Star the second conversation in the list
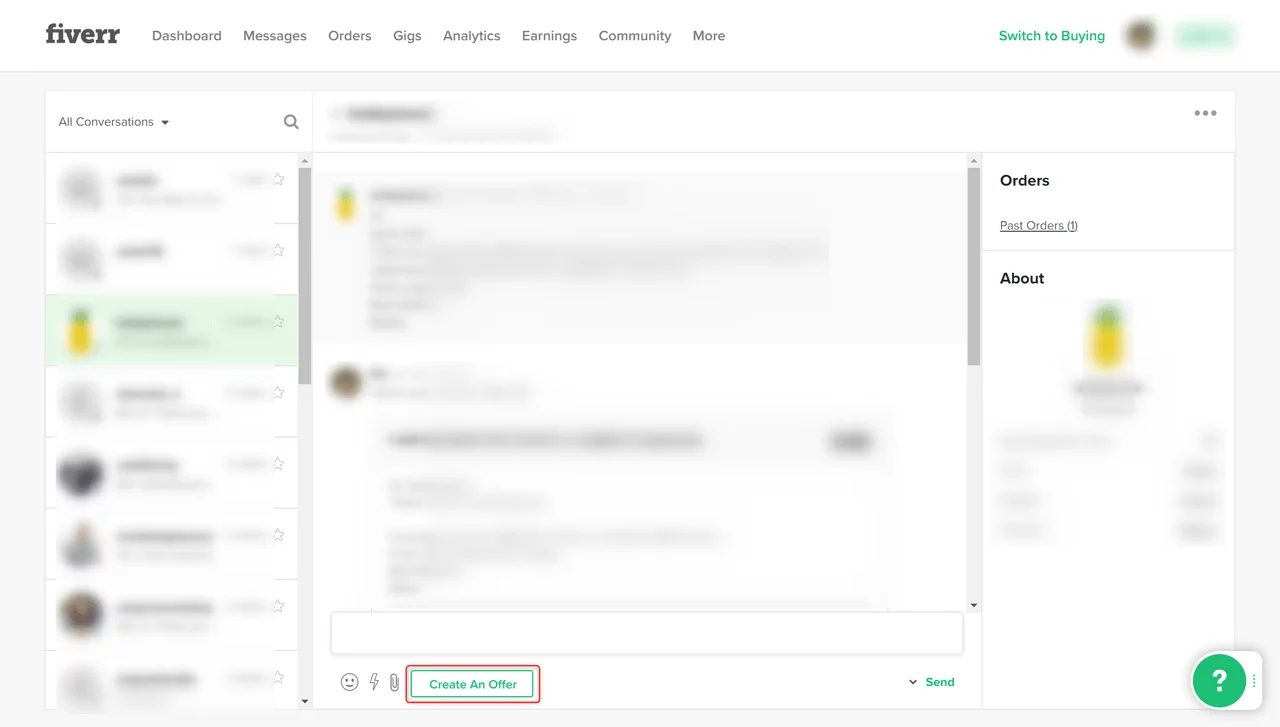The width and height of the screenshot is (1280, 727). coord(278,250)
